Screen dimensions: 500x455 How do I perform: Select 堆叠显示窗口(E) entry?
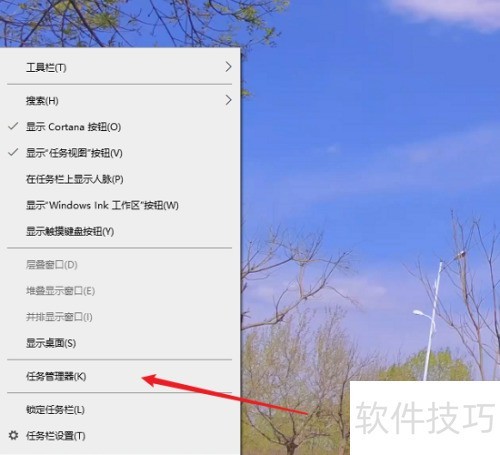(x=120, y=291)
